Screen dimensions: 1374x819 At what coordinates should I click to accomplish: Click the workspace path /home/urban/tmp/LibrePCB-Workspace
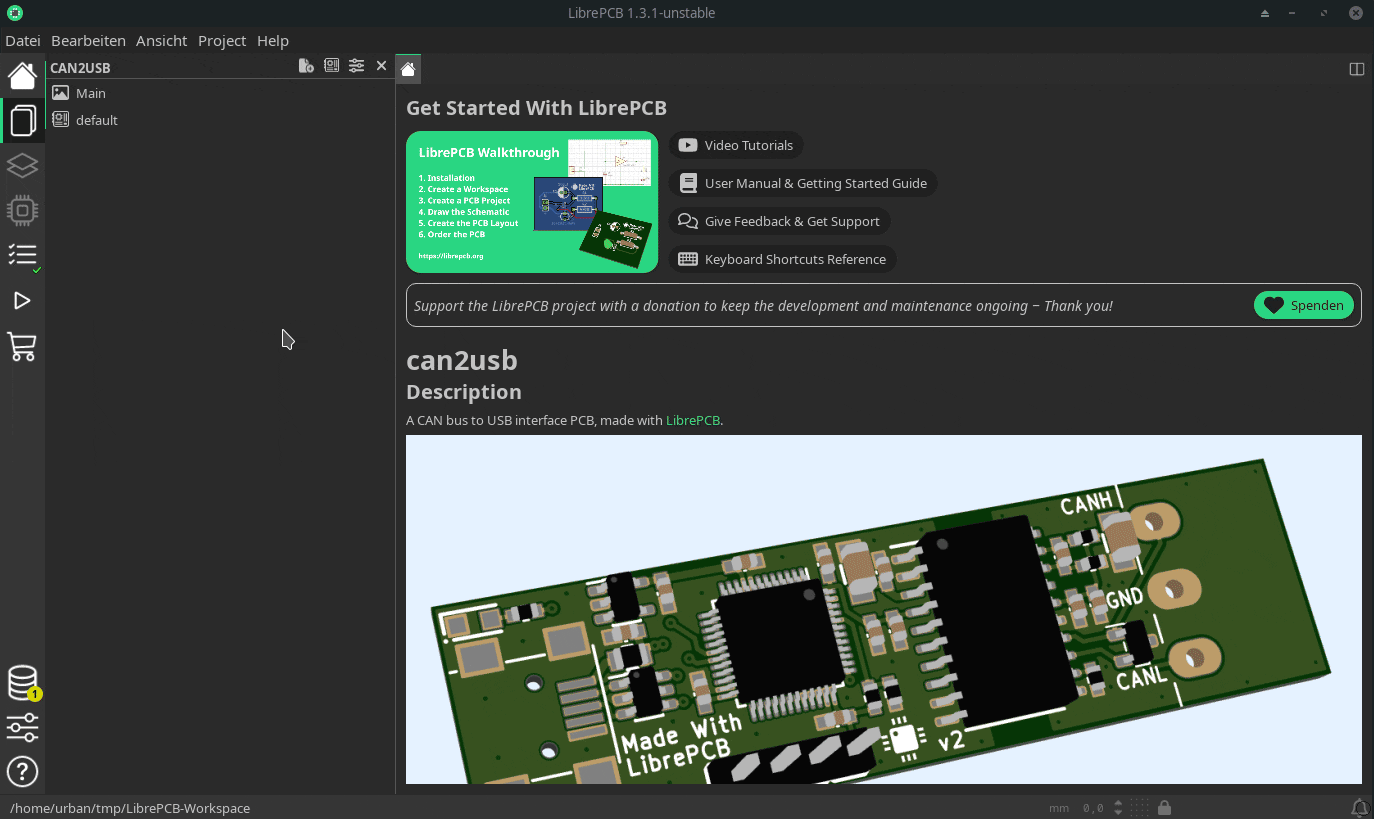point(130,808)
